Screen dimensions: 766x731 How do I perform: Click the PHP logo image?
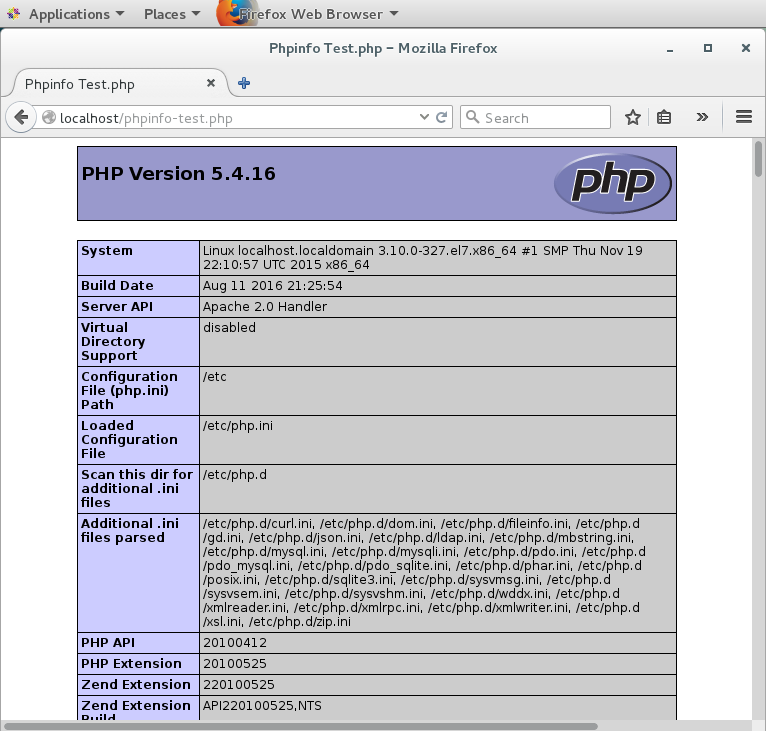(612, 183)
